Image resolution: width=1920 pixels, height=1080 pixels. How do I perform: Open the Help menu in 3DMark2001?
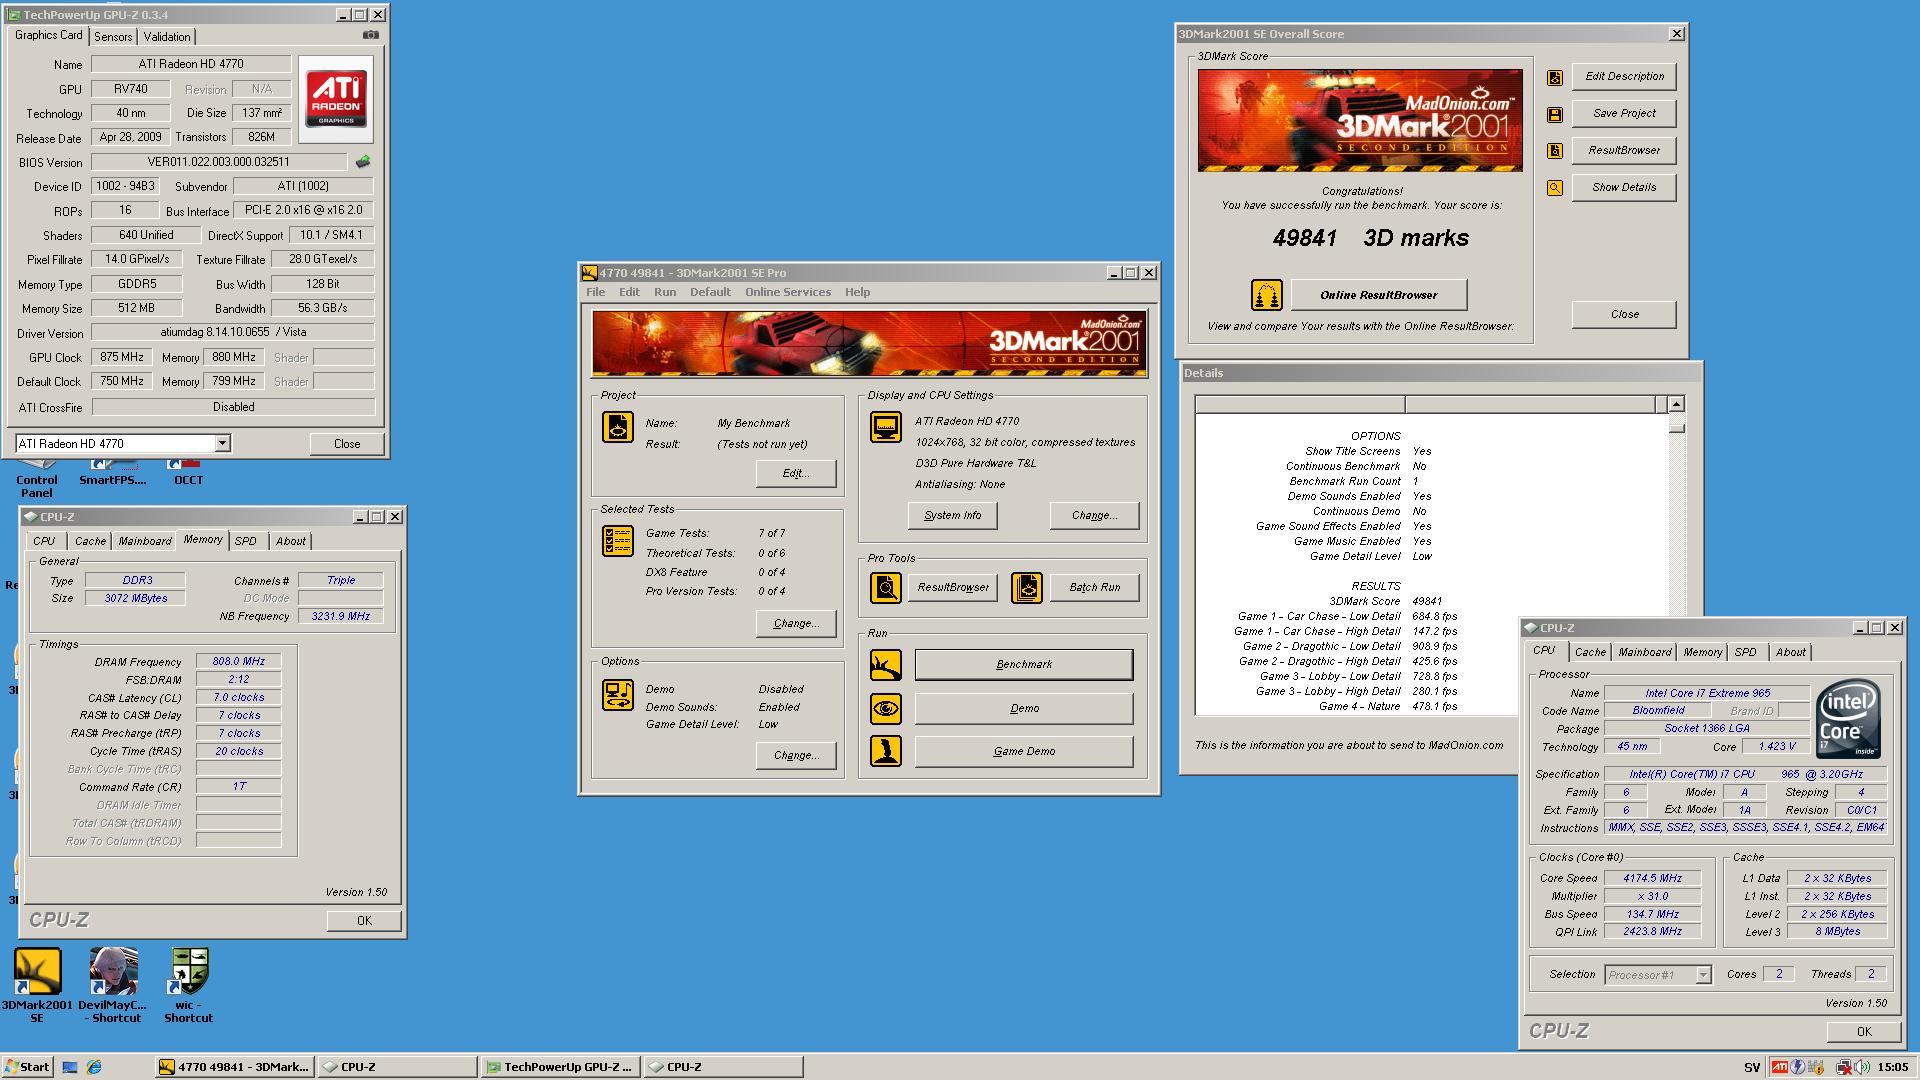coord(857,292)
